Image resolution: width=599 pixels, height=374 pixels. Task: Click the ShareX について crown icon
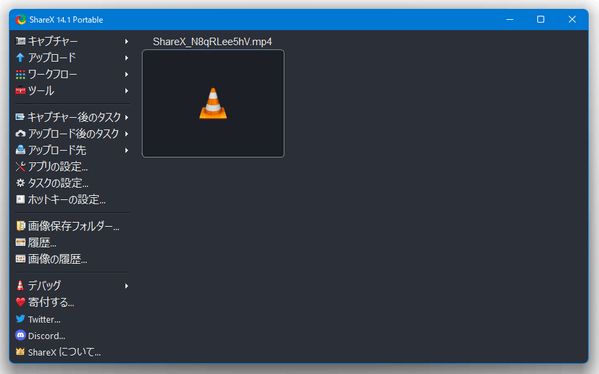pyautogui.click(x=20, y=351)
